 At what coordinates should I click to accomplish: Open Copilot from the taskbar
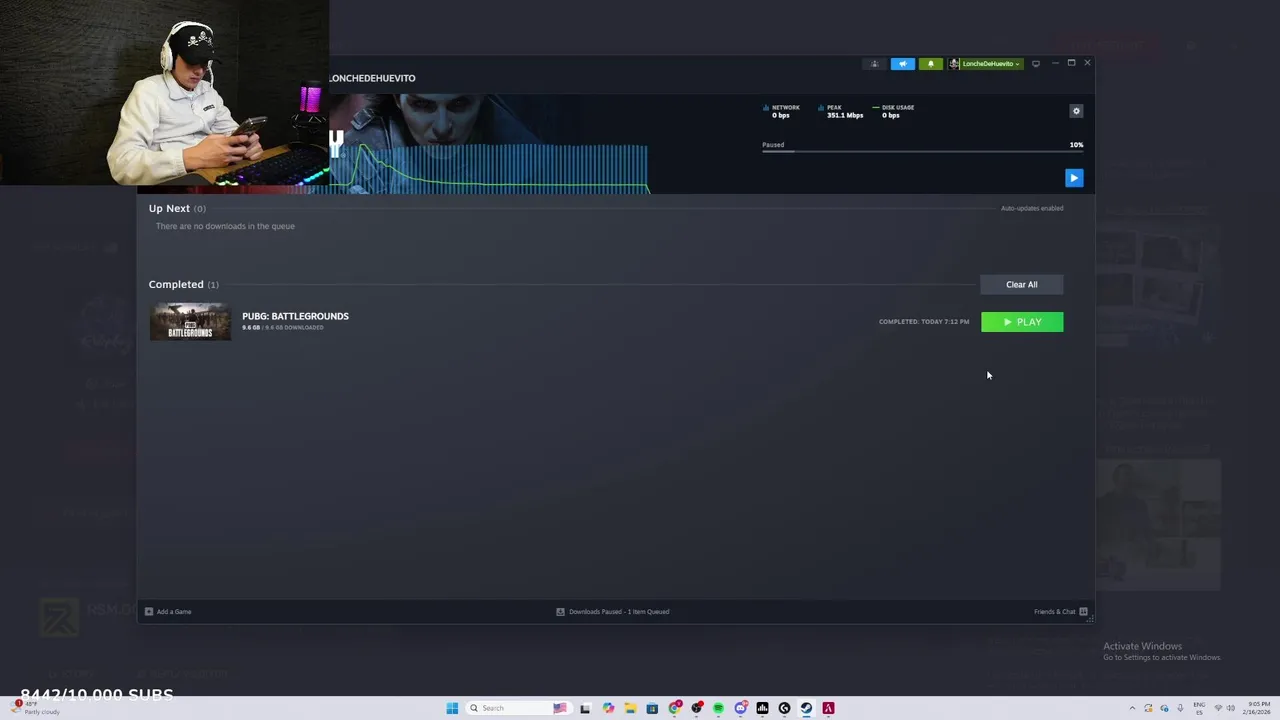coord(608,708)
